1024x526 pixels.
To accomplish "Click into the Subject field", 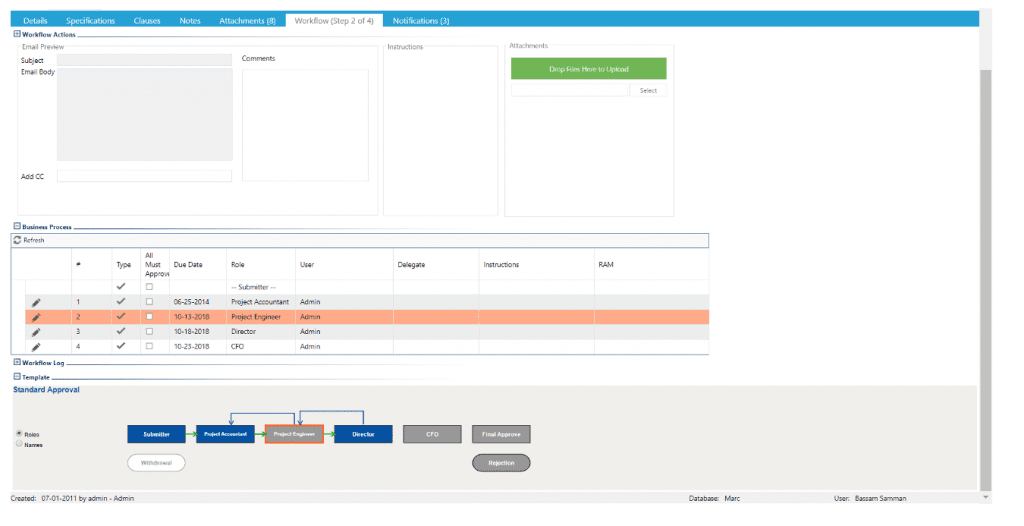I will tap(144, 60).
